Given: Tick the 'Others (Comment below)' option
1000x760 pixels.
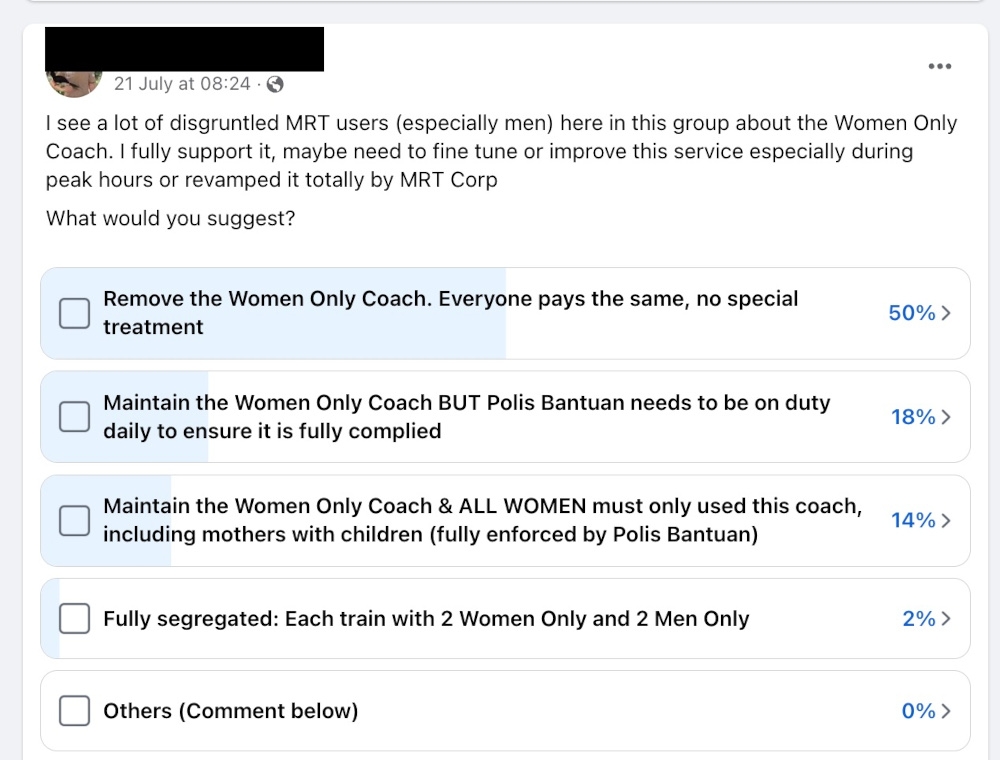Looking at the screenshot, I should click(x=74, y=710).
